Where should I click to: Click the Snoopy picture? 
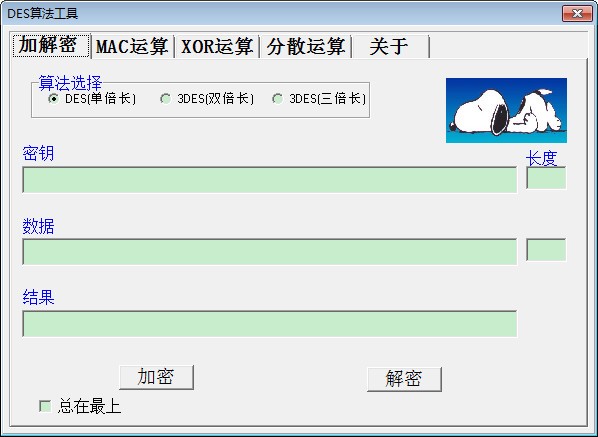[506, 111]
